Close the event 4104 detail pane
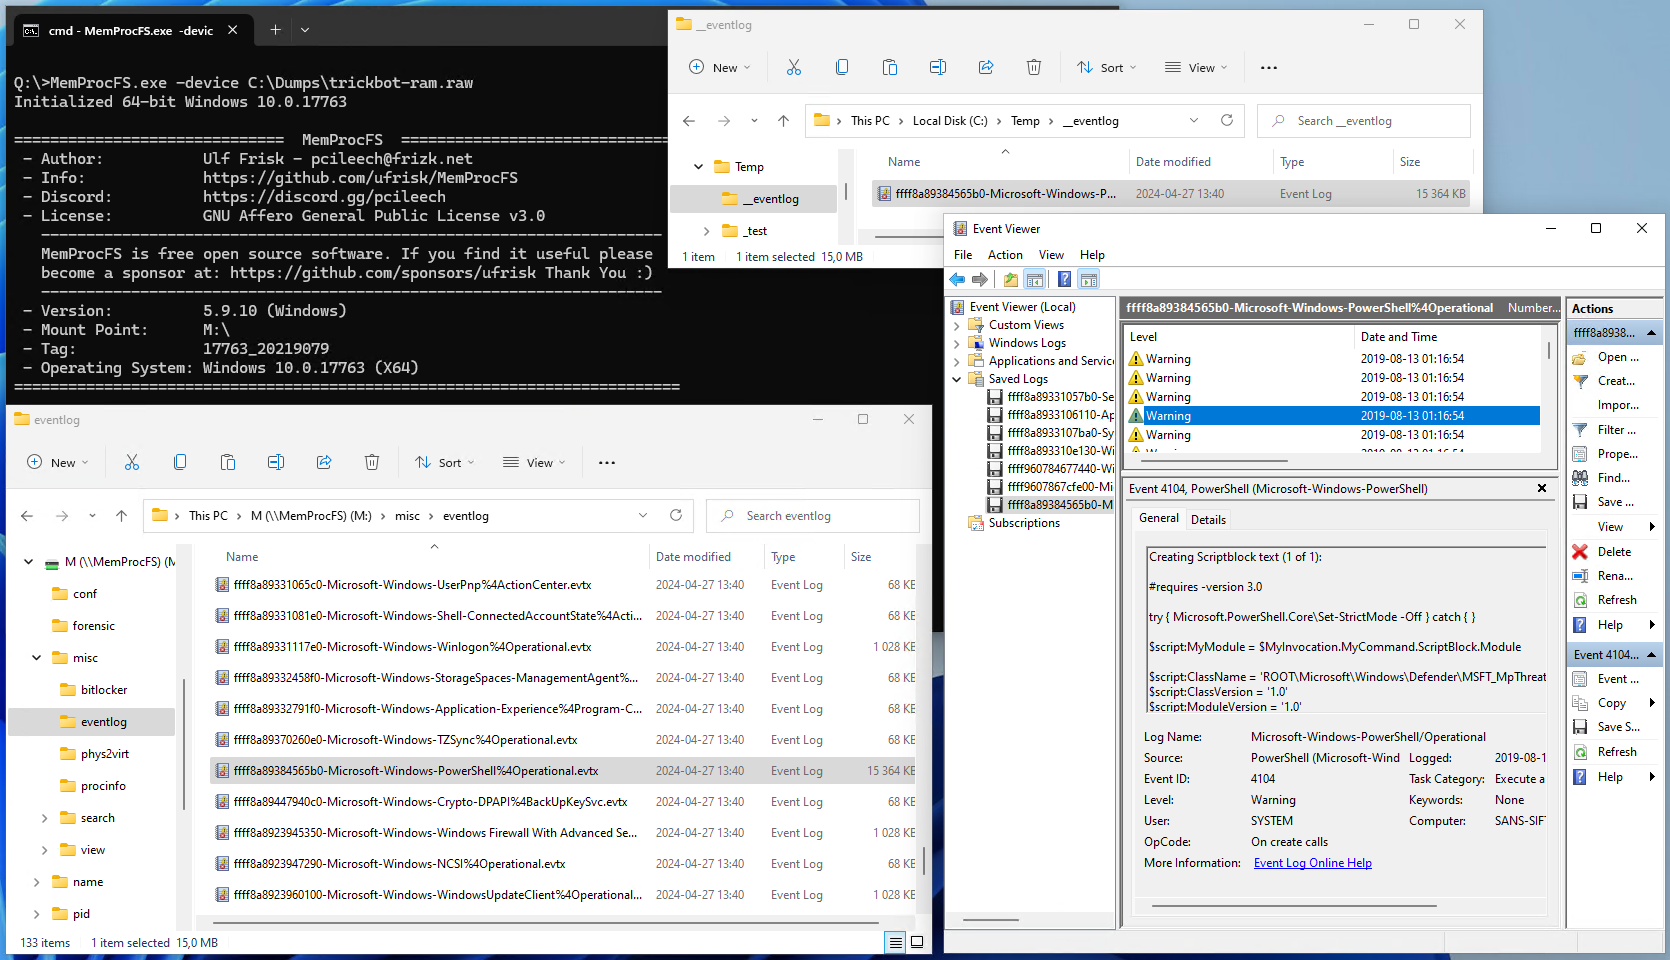1670x960 pixels. click(x=1542, y=488)
